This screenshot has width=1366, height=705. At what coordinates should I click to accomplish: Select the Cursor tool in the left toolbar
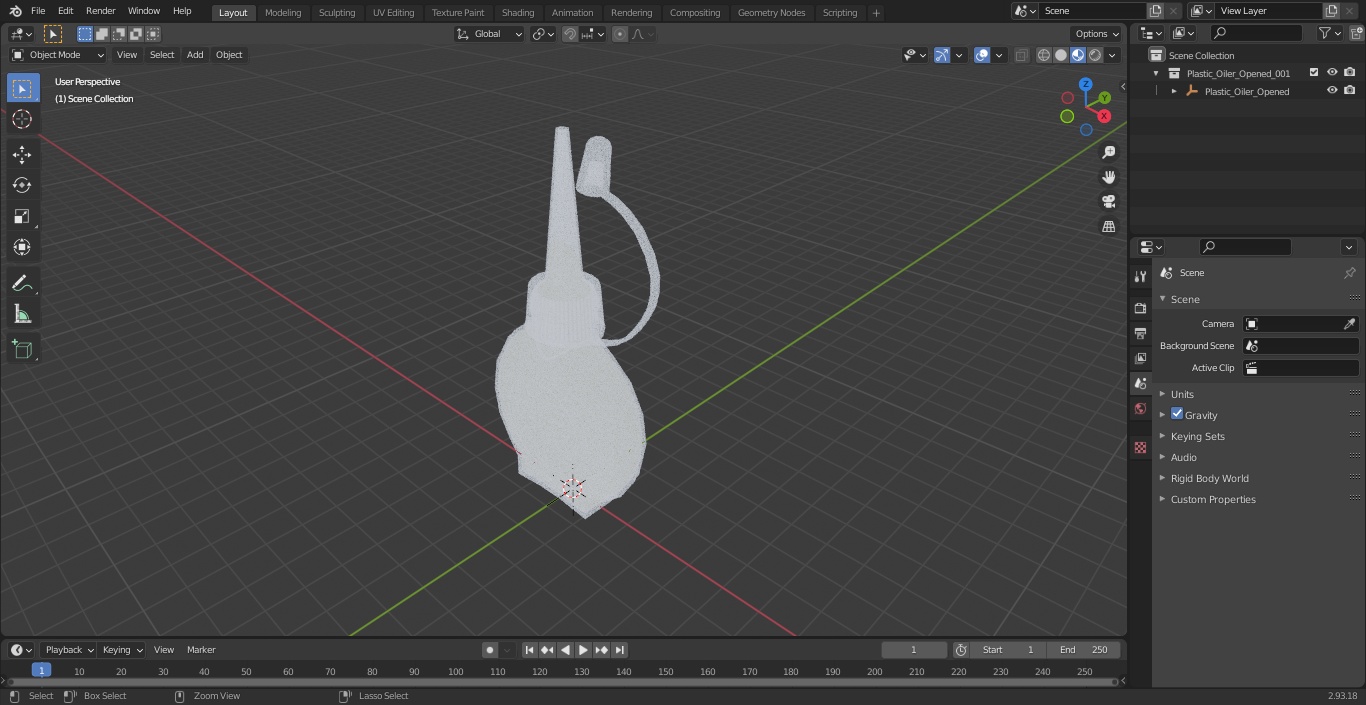[x=22, y=119]
